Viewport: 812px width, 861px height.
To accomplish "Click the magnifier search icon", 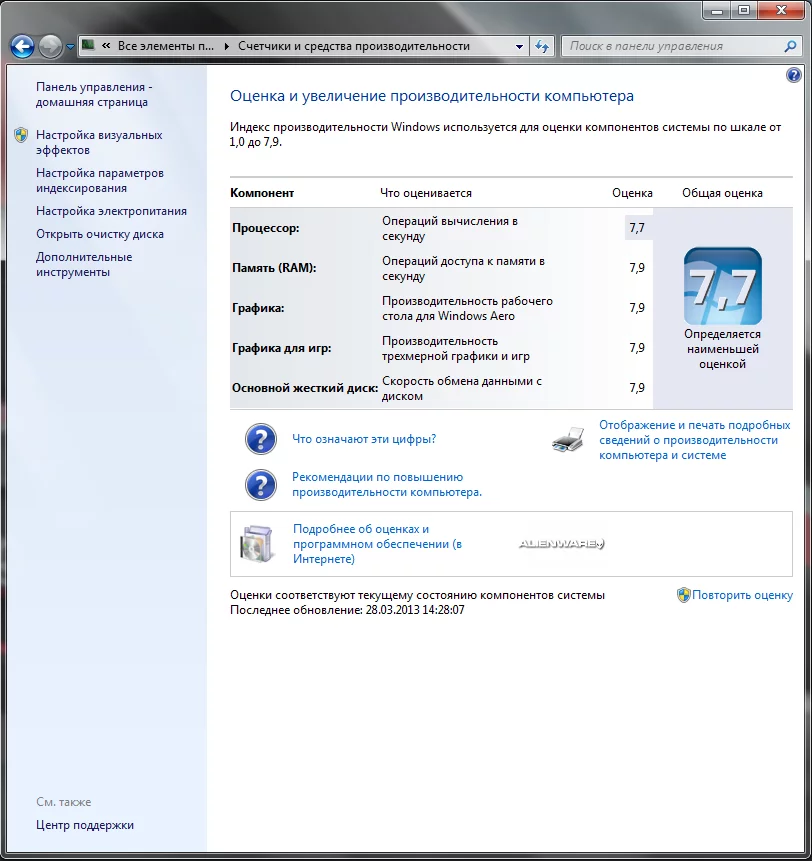I will pyautogui.click(x=790, y=46).
